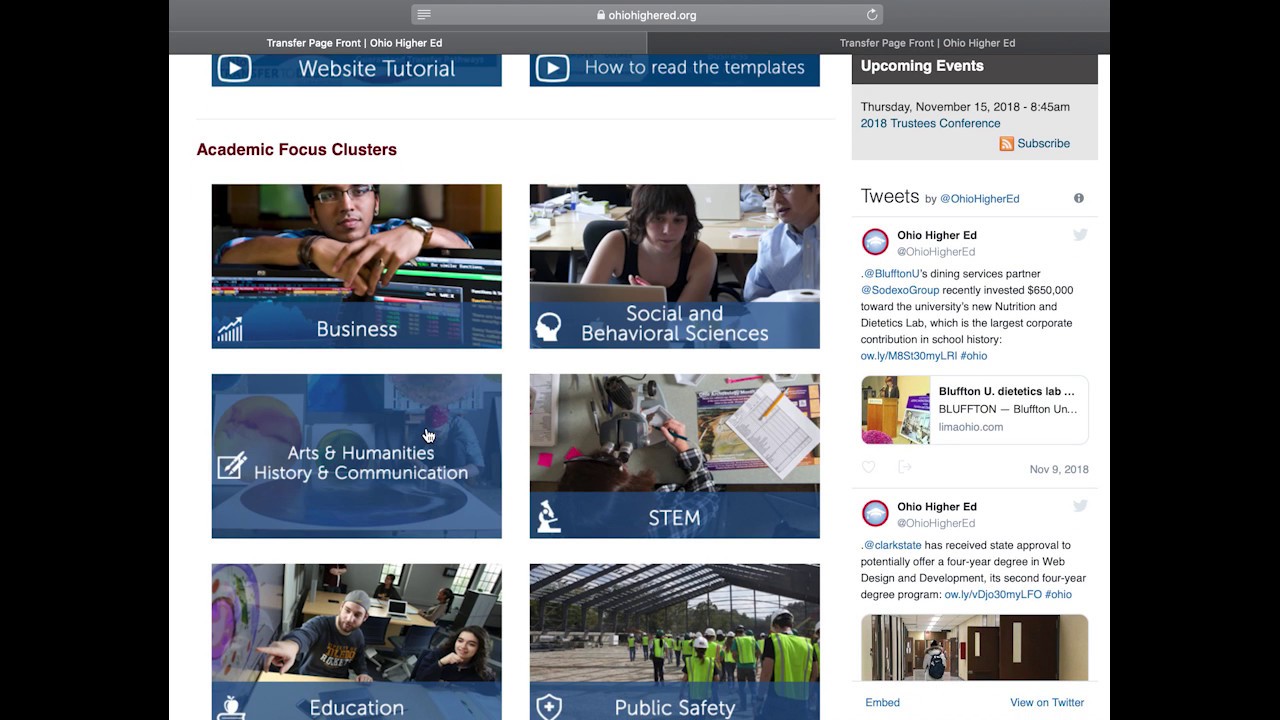Open the reader view icon in address bar
Image resolution: width=1280 pixels, height=720 pixels.
(424, 15)
